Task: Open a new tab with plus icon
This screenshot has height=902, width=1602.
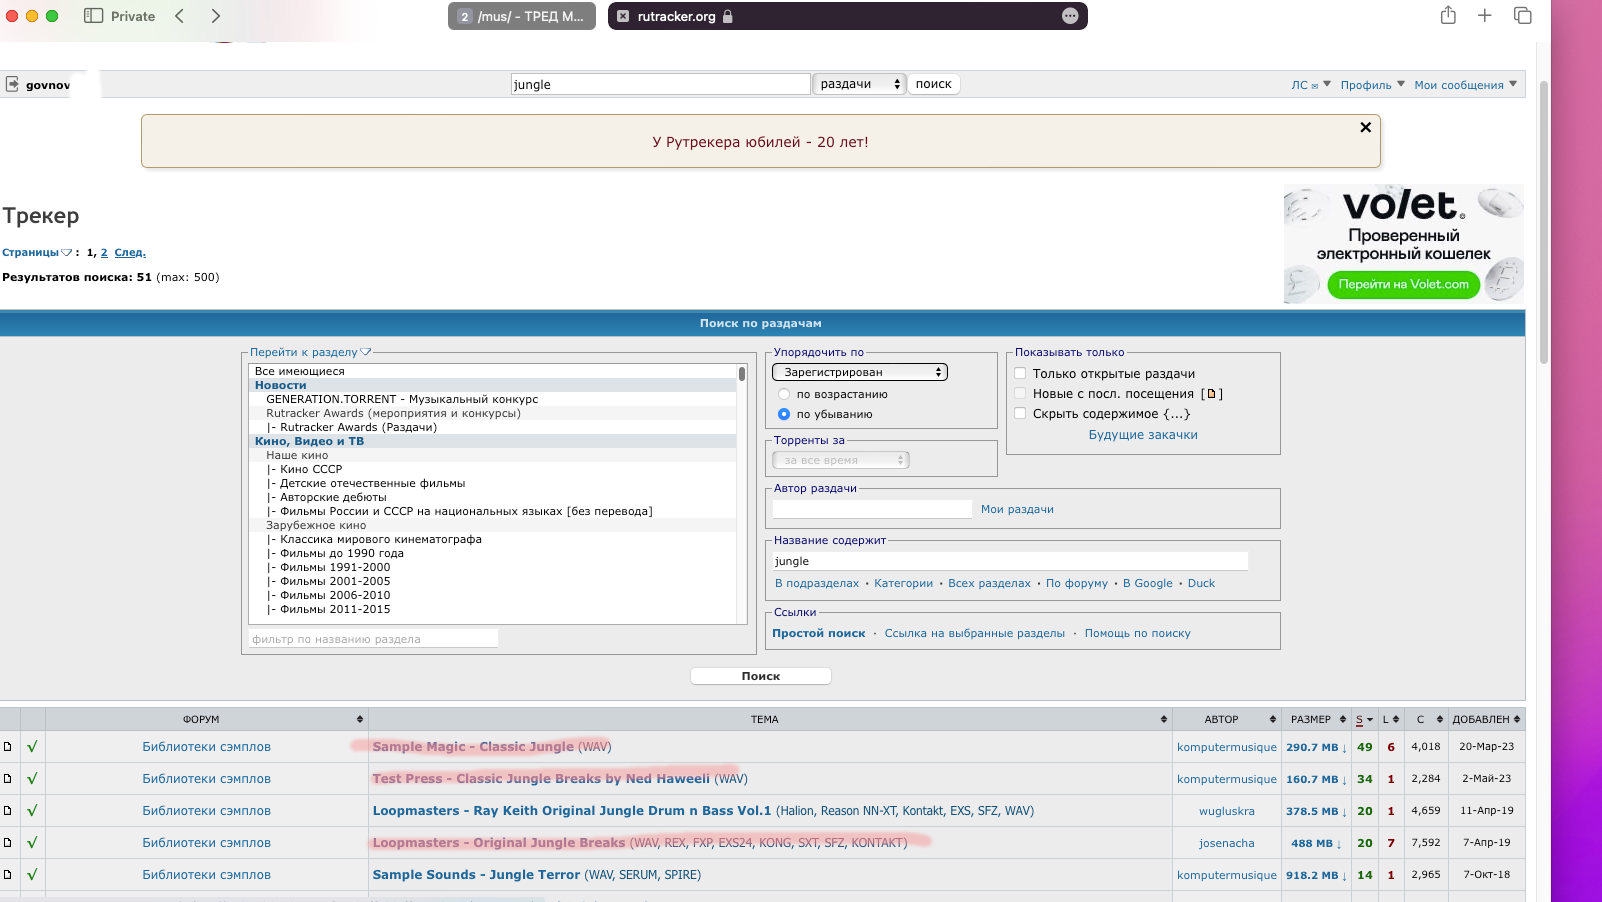Action: 1485,16
